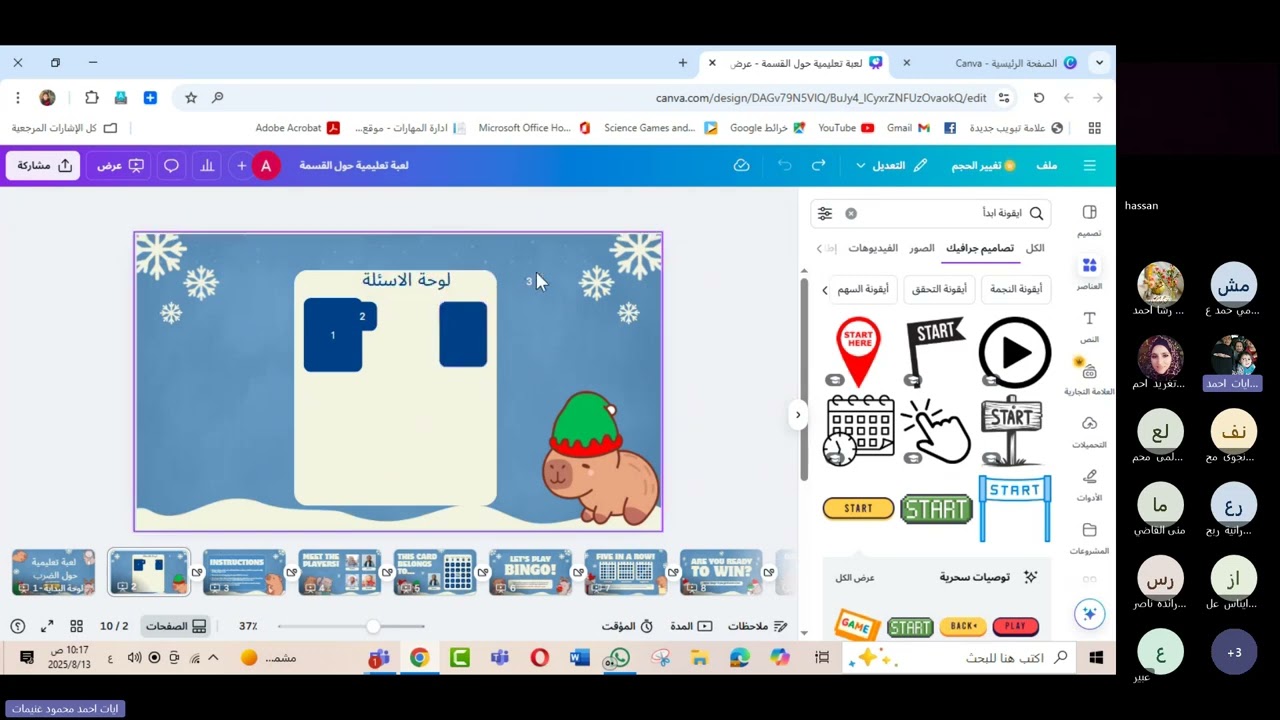
Task: Open the comments bubble icon
Action: (171, 165)
